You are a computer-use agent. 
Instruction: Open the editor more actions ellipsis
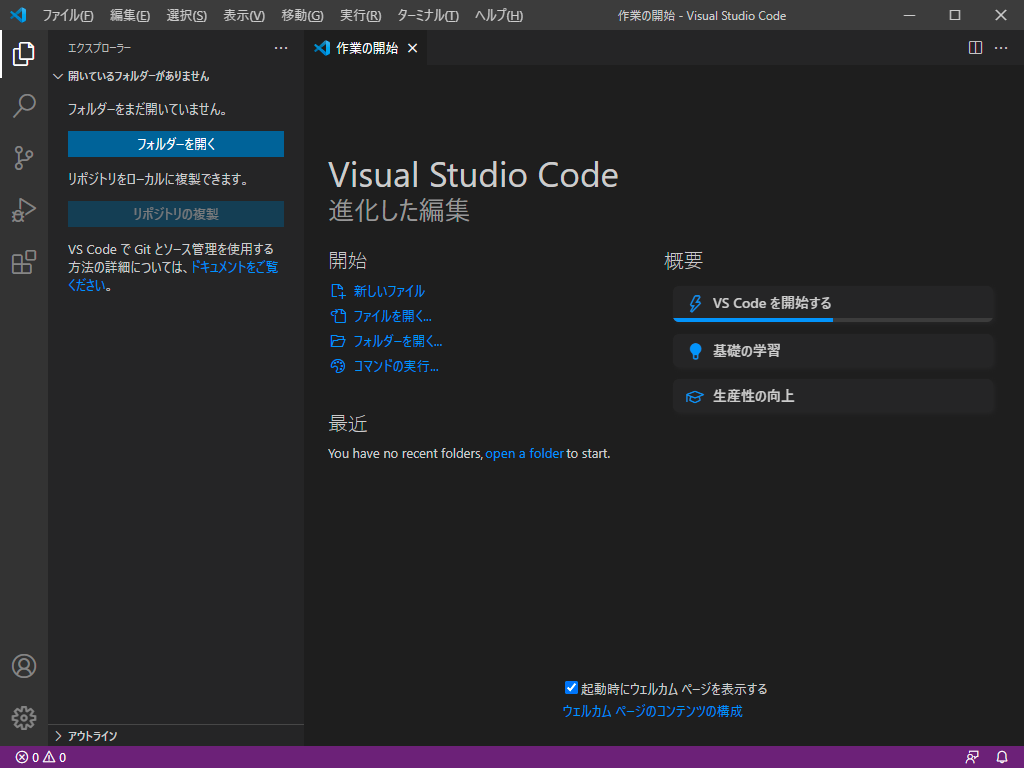pos(1001,48)
